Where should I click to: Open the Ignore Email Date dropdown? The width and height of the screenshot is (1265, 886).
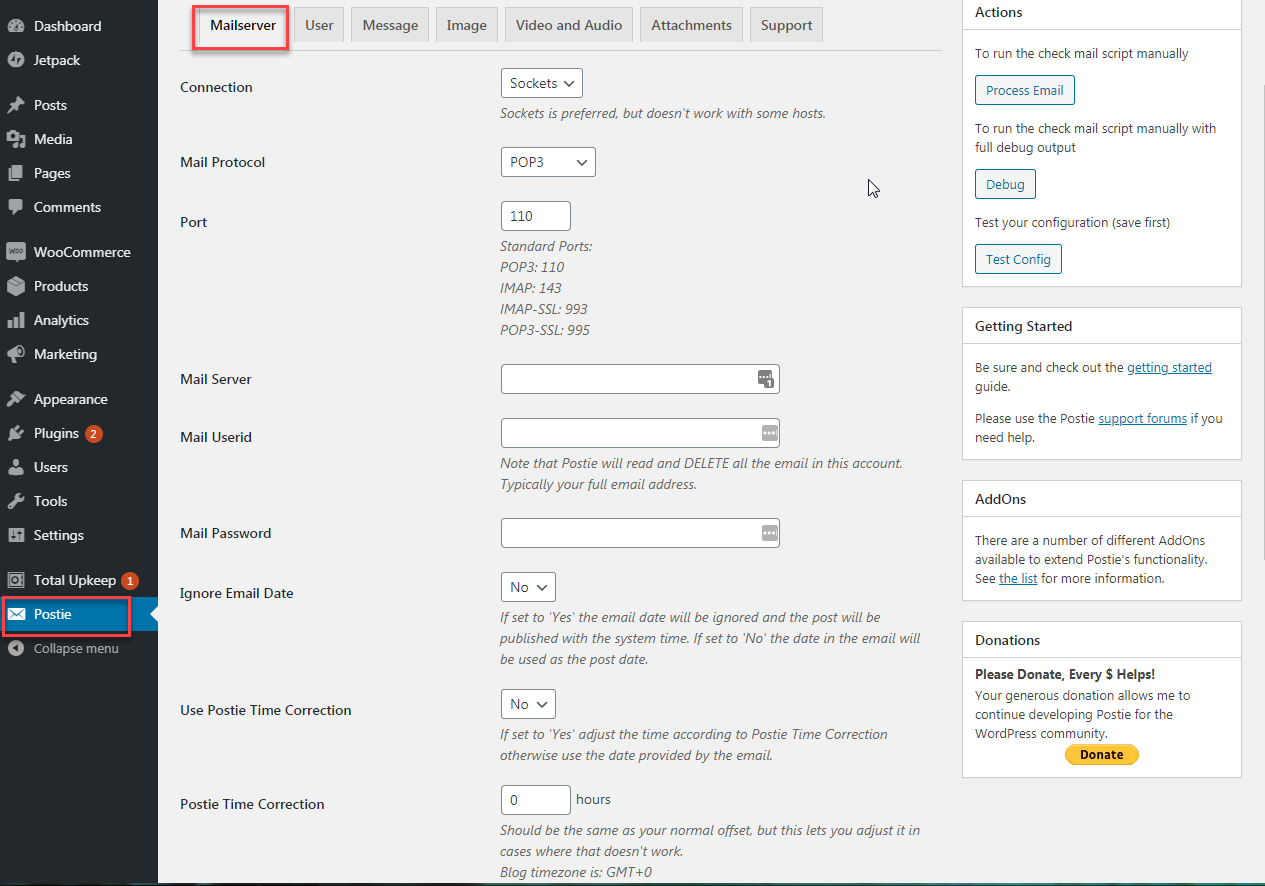tap(528, 587)
